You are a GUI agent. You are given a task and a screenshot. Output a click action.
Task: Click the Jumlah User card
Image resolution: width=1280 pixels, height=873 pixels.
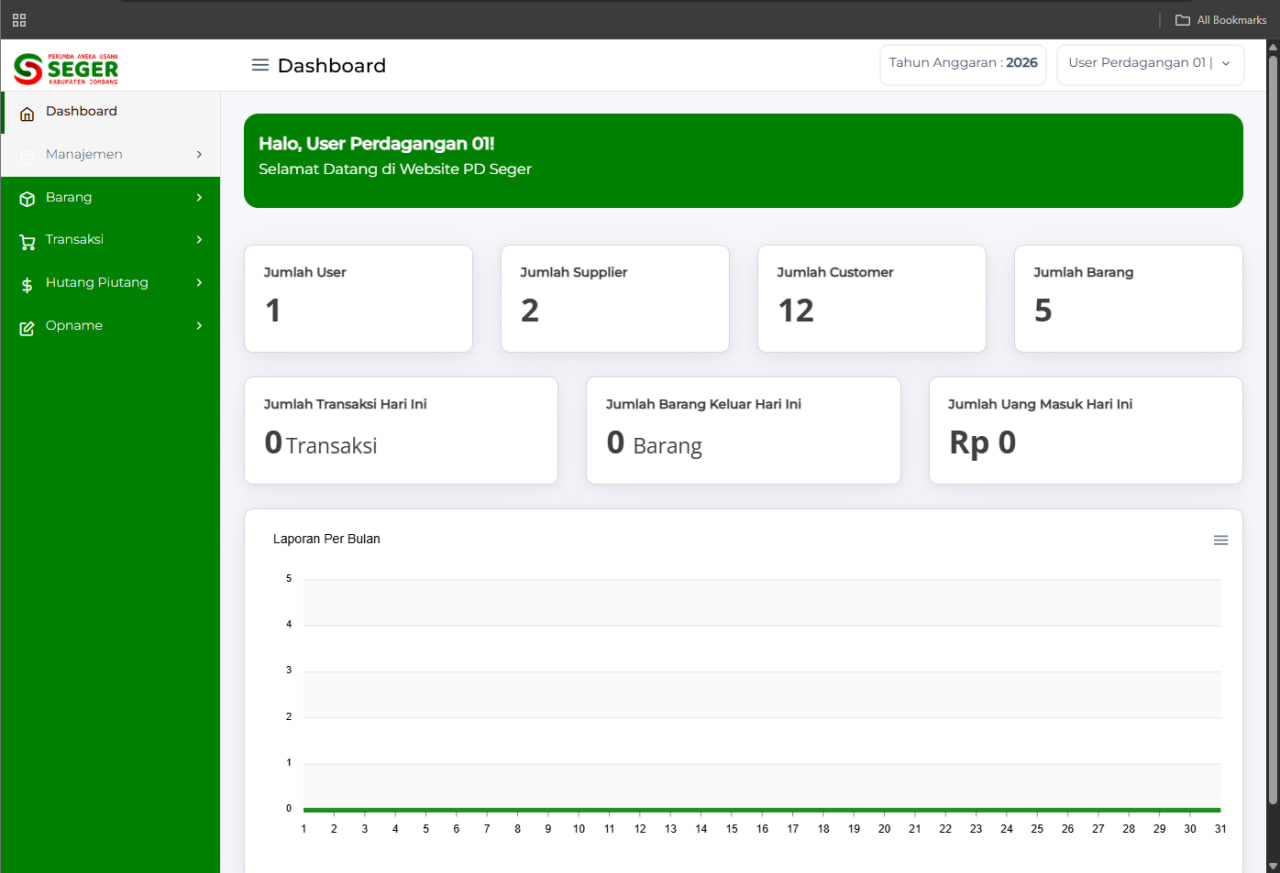coord(358,299)
